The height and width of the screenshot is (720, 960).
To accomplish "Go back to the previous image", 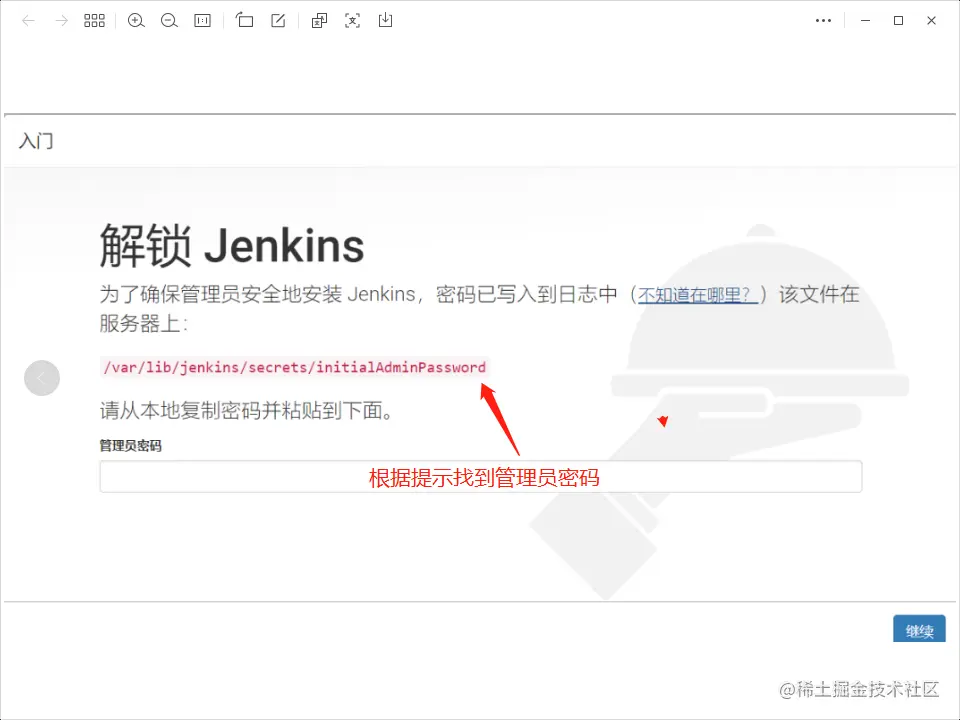I will click(x=28, y=21).
